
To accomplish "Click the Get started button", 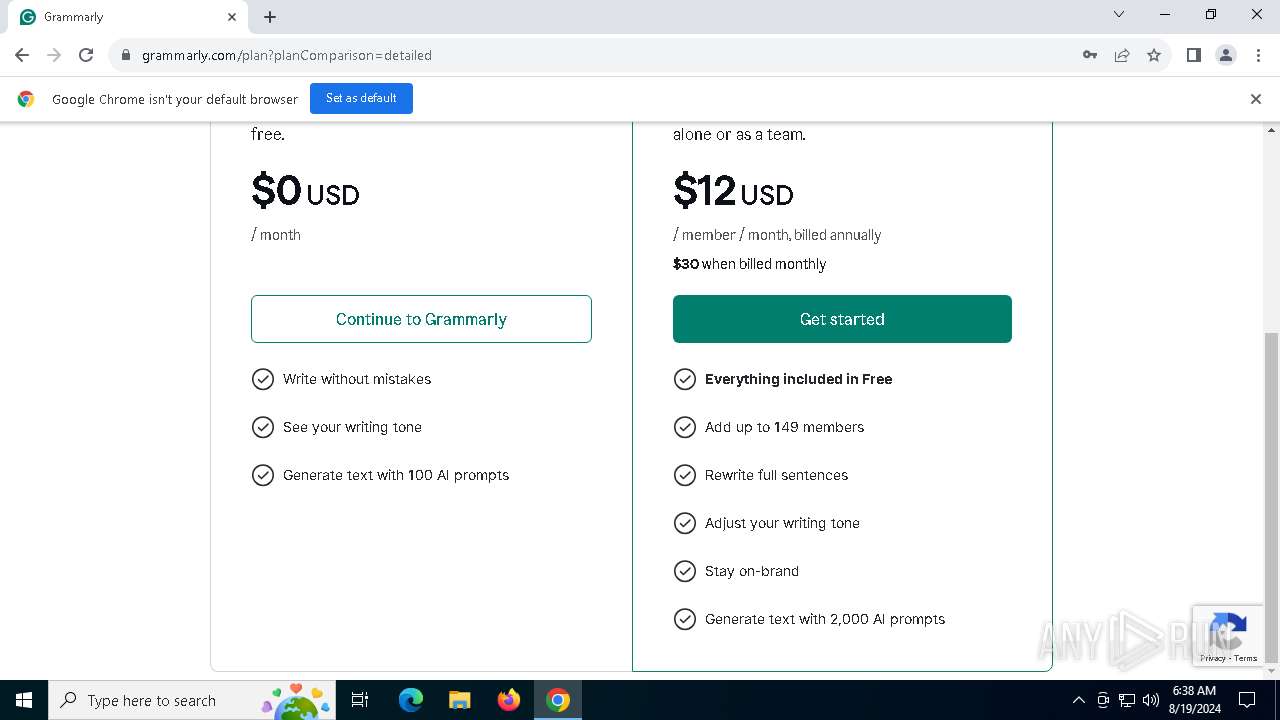I will click(x=842, y=319).
